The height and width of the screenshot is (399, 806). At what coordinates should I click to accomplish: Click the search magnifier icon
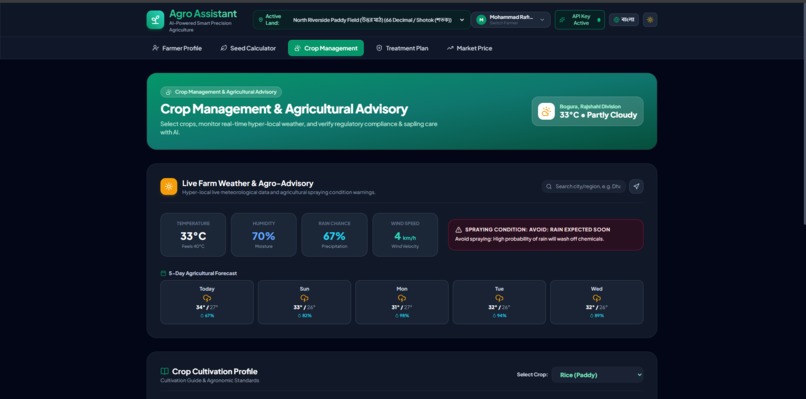coord(549,187)
